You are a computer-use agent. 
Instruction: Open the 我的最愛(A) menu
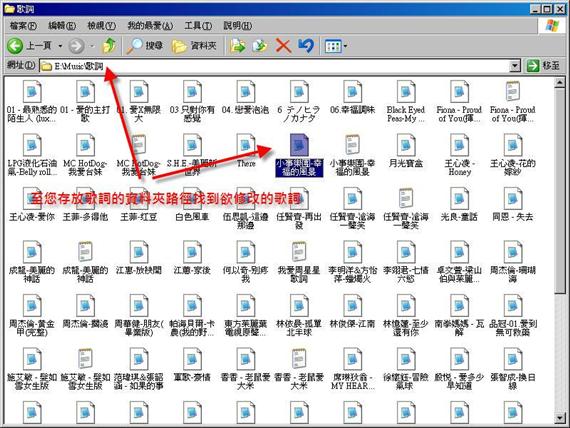pos(150,26)
